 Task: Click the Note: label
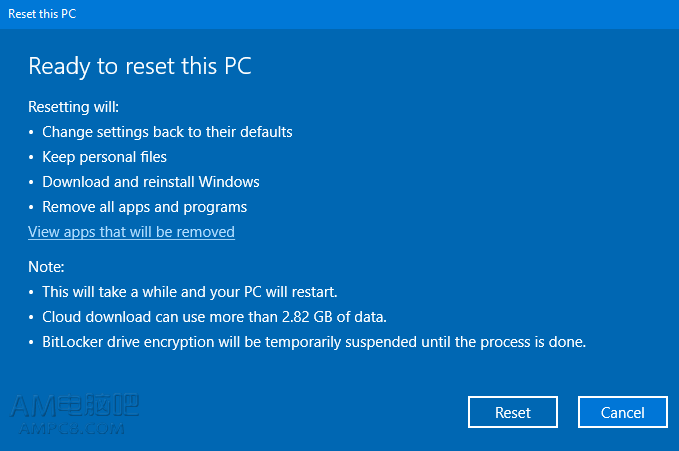(46, 267)
